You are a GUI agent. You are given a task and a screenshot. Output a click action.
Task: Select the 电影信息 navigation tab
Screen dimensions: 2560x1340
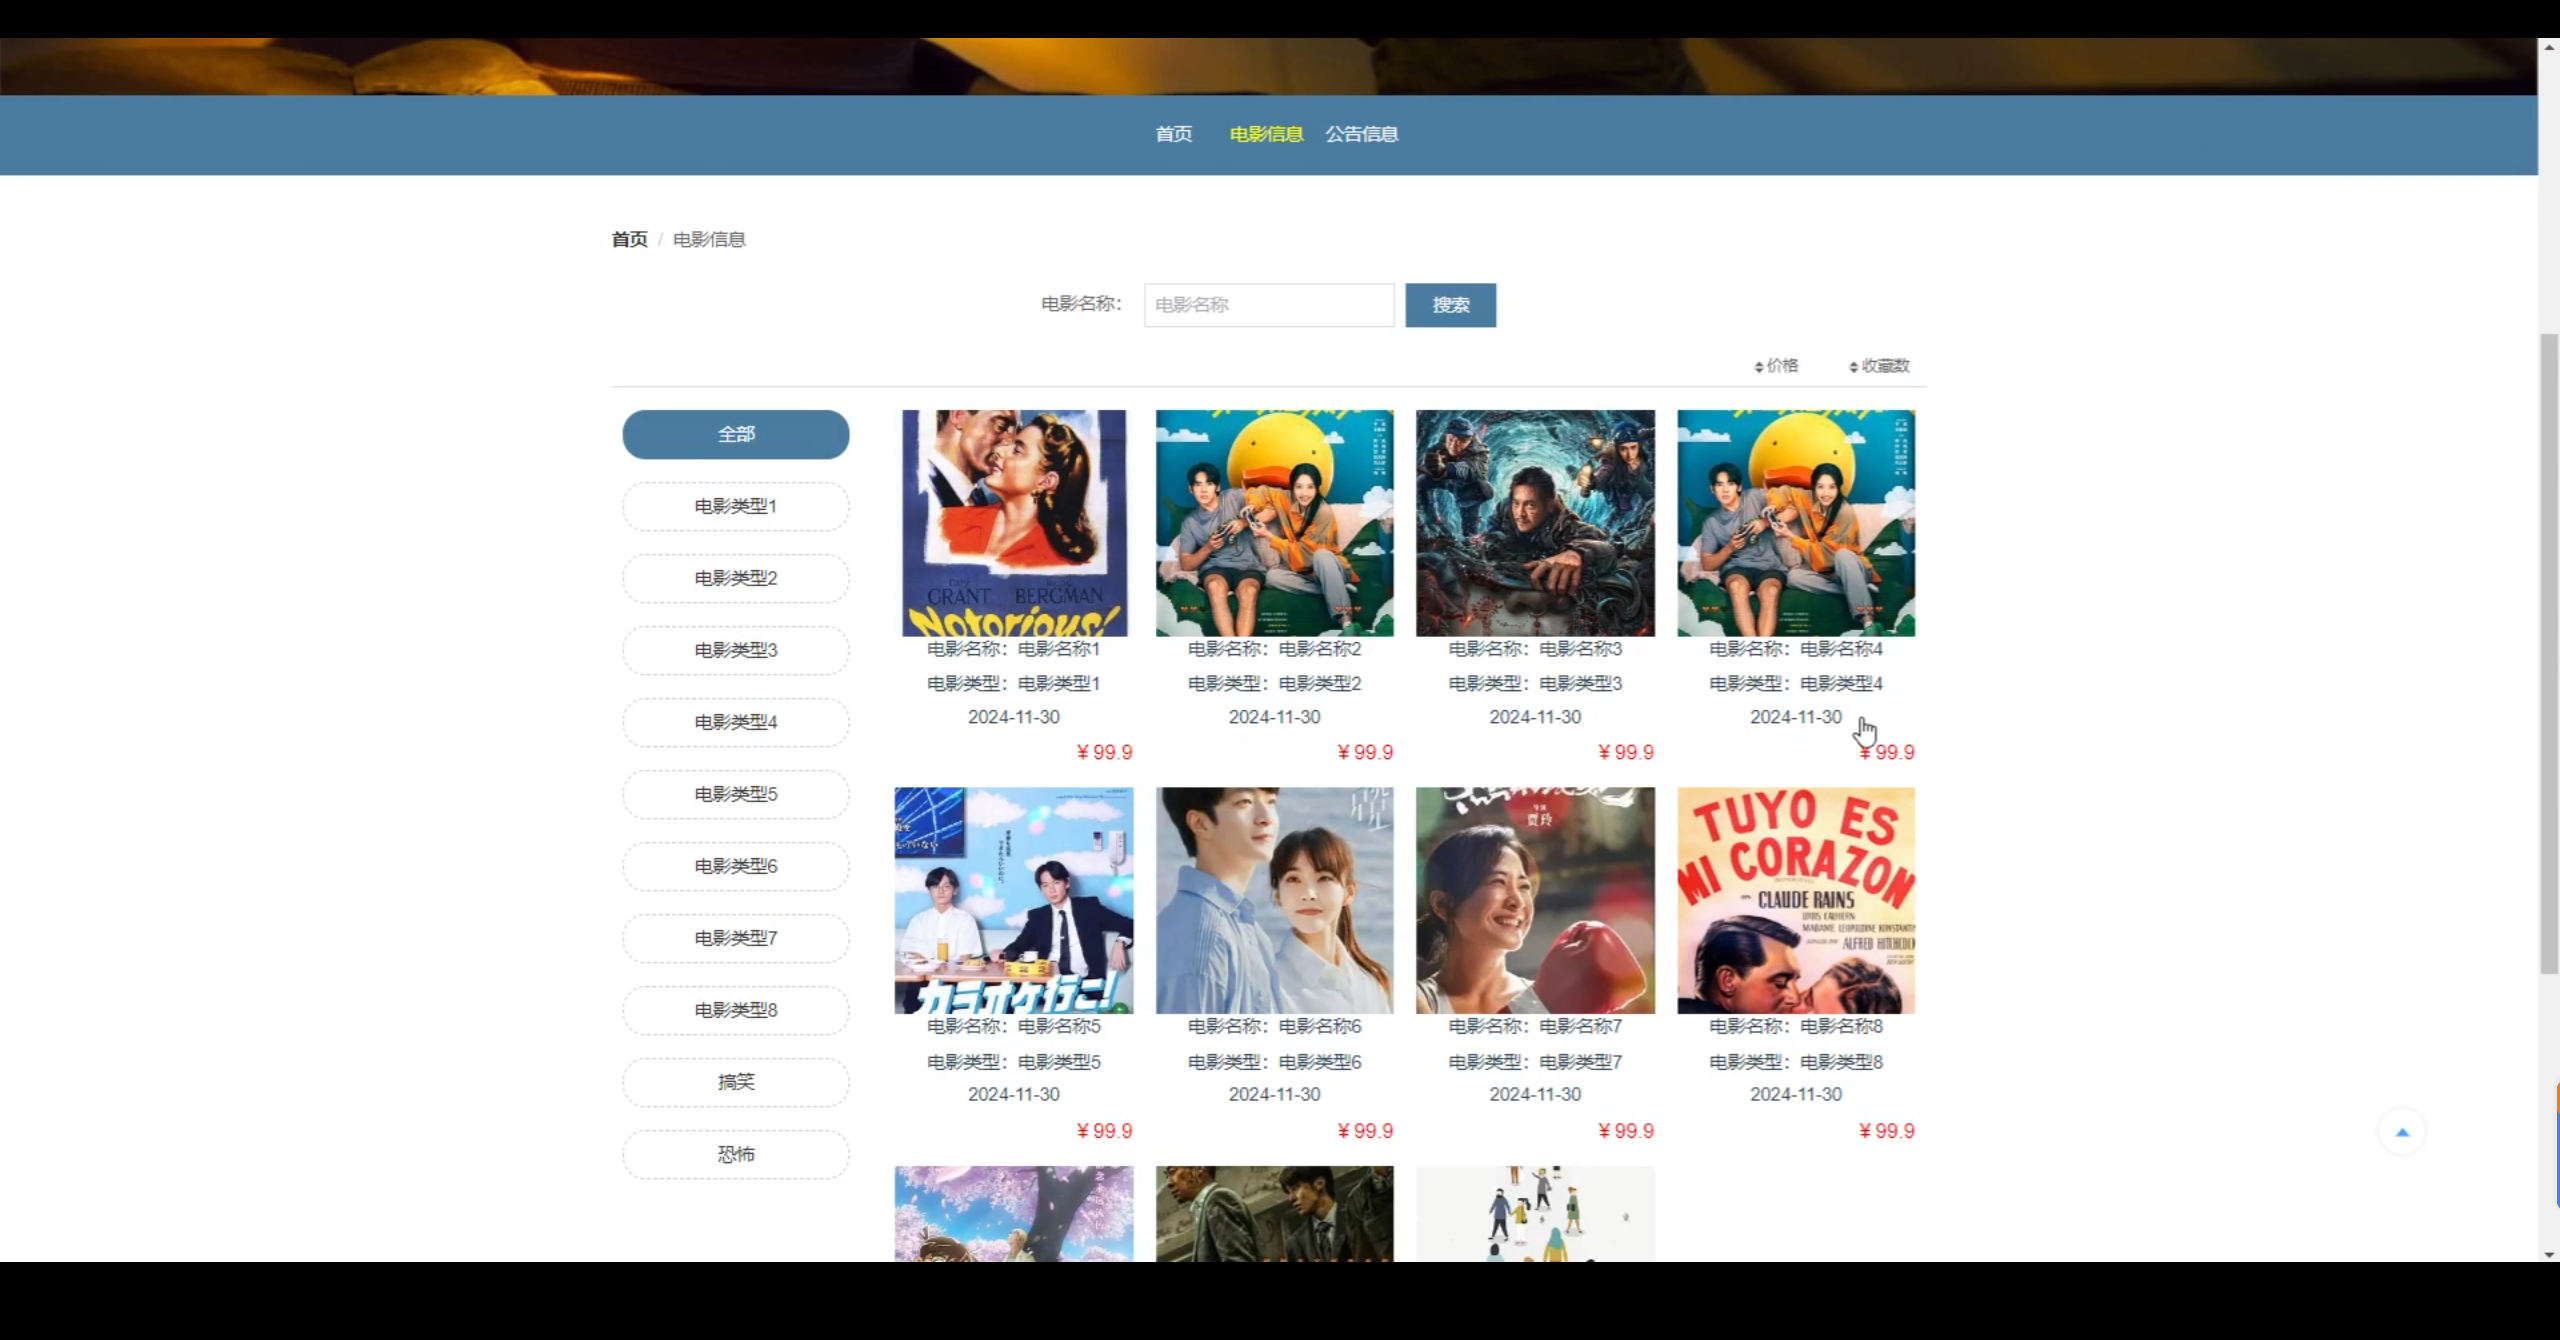pyautogui.click(x=1266, y=134)
